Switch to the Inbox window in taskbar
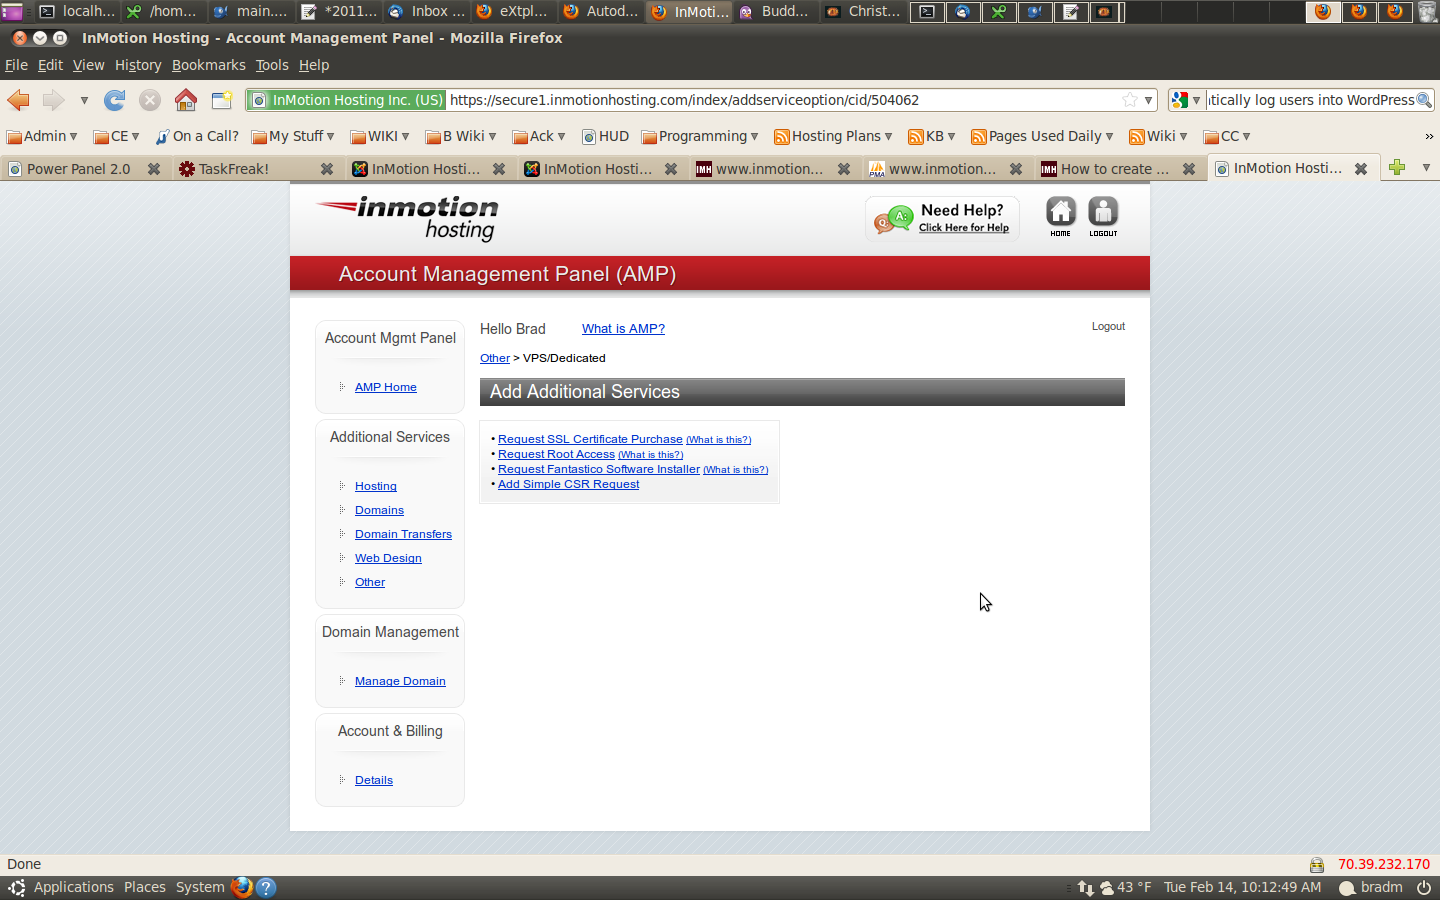The width and height of the screenshot is (1440, 900). (x=427, y=12)
